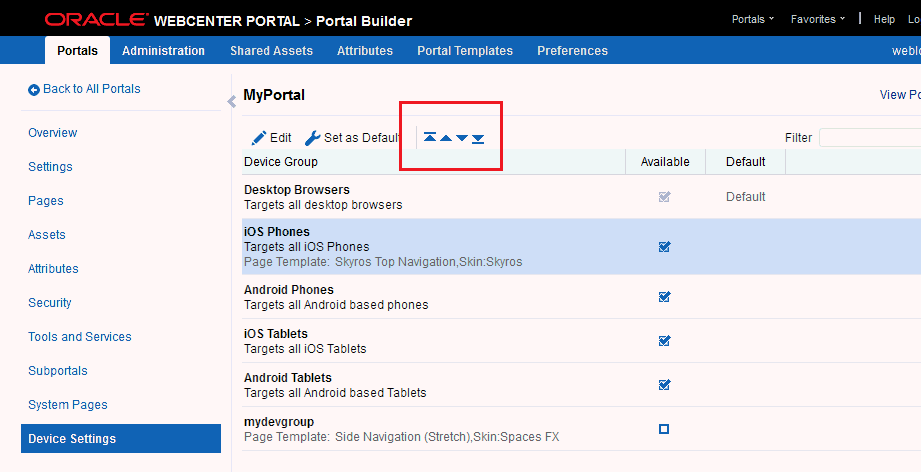This screenshot has width=921, height=472.
Task: Click the MyPortal heading
Action: pyautogui.click(x=274, y=95)
